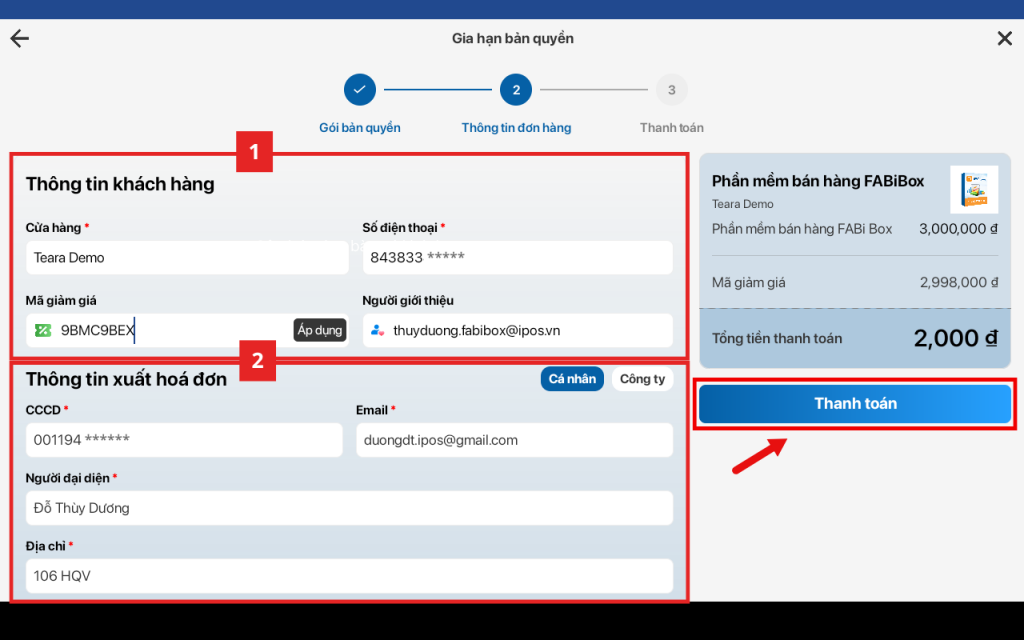
Task: Open the FABiBox product thumbnail
Action: [x=973, y=189]
